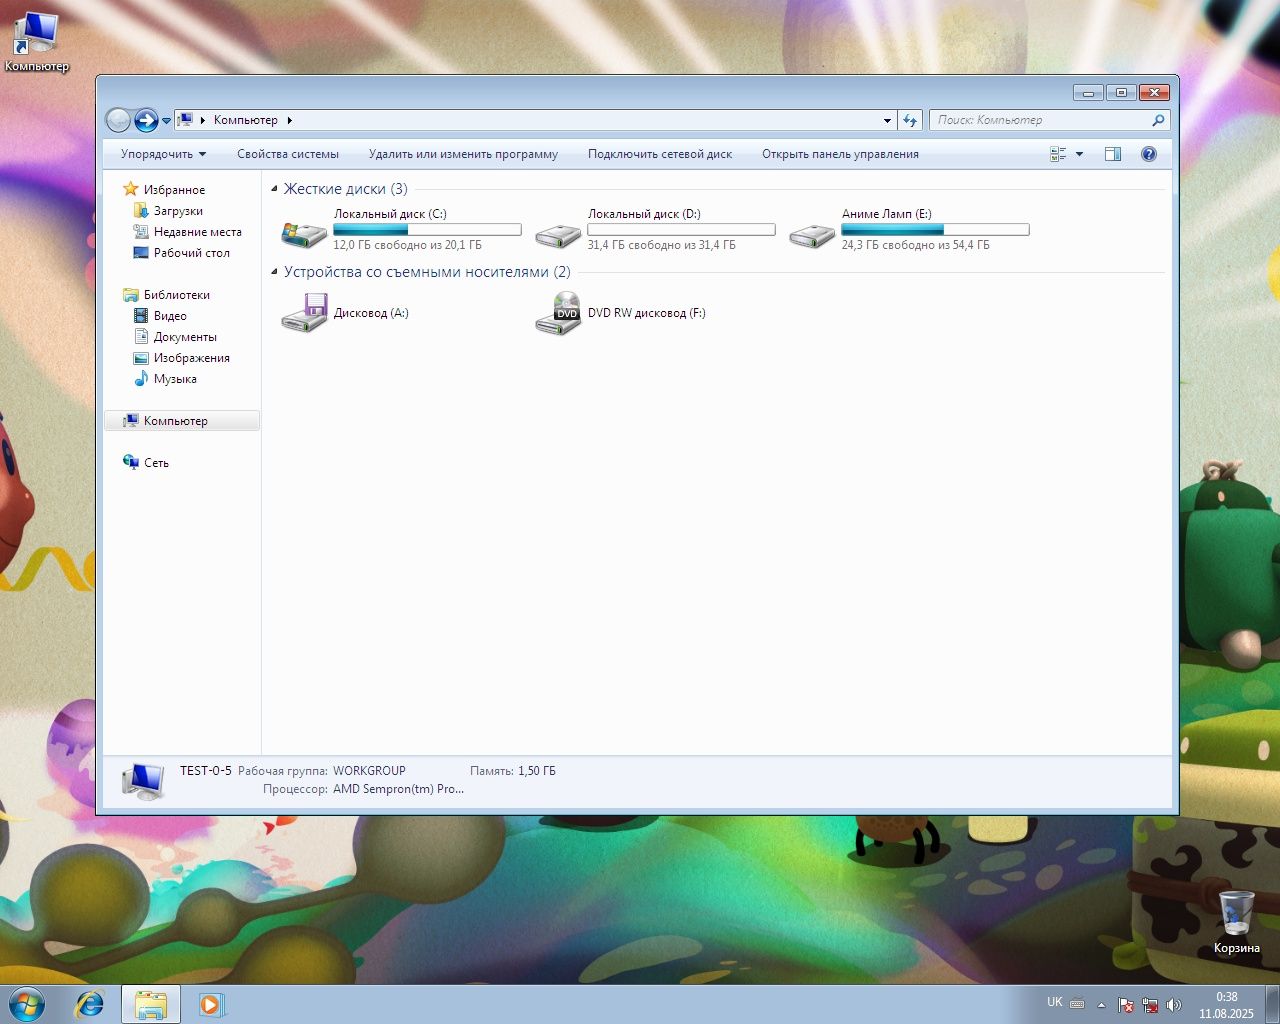Select the floppy Дисковод (A:) icon
Image resolution: width=1280 pixels, height=1024 pixels.
click(304, 313)
